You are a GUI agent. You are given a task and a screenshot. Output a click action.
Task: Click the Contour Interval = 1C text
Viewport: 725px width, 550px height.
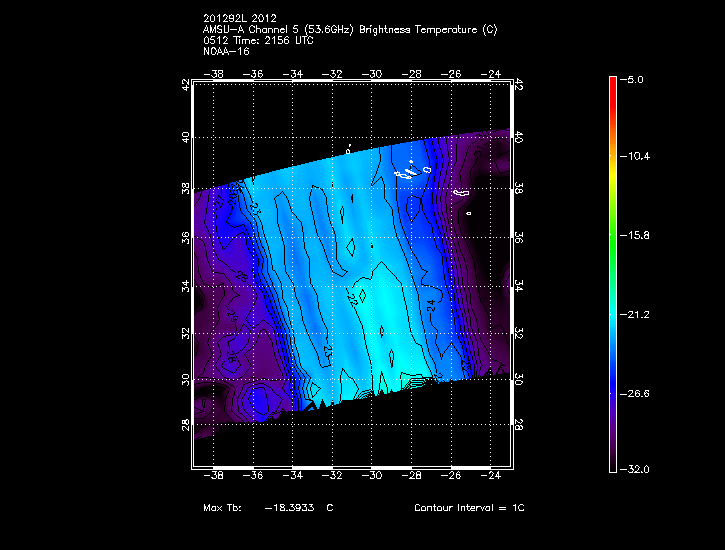[x=469, y=508]
